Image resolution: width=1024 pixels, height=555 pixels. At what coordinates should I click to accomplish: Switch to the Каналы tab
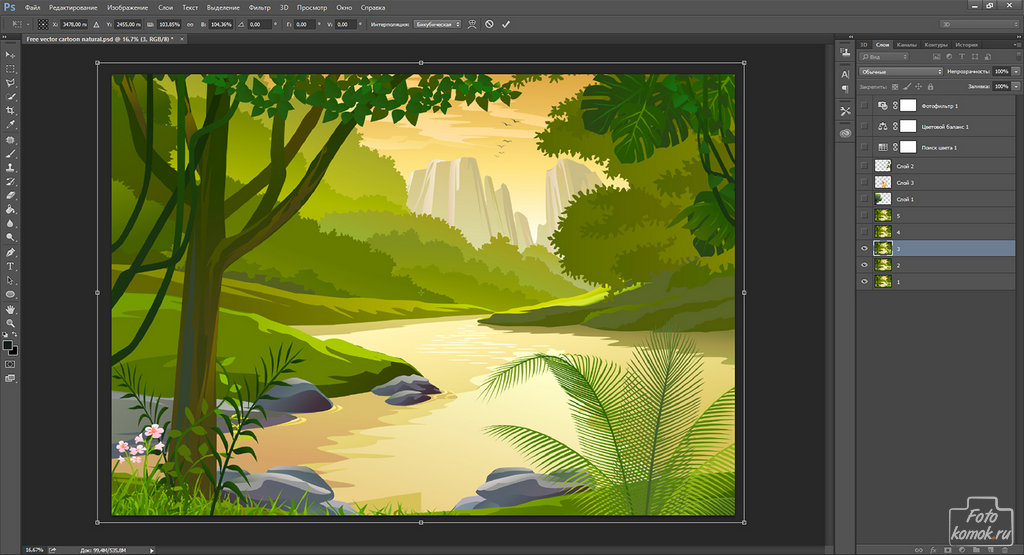(907, 45)
